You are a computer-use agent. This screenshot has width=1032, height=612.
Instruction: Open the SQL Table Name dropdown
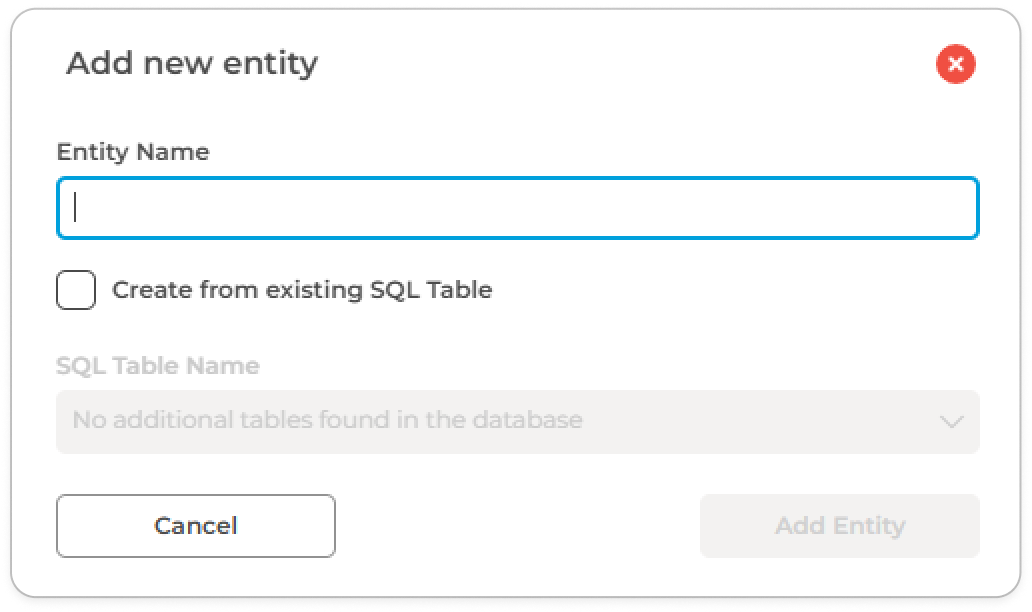click(517, 421)
